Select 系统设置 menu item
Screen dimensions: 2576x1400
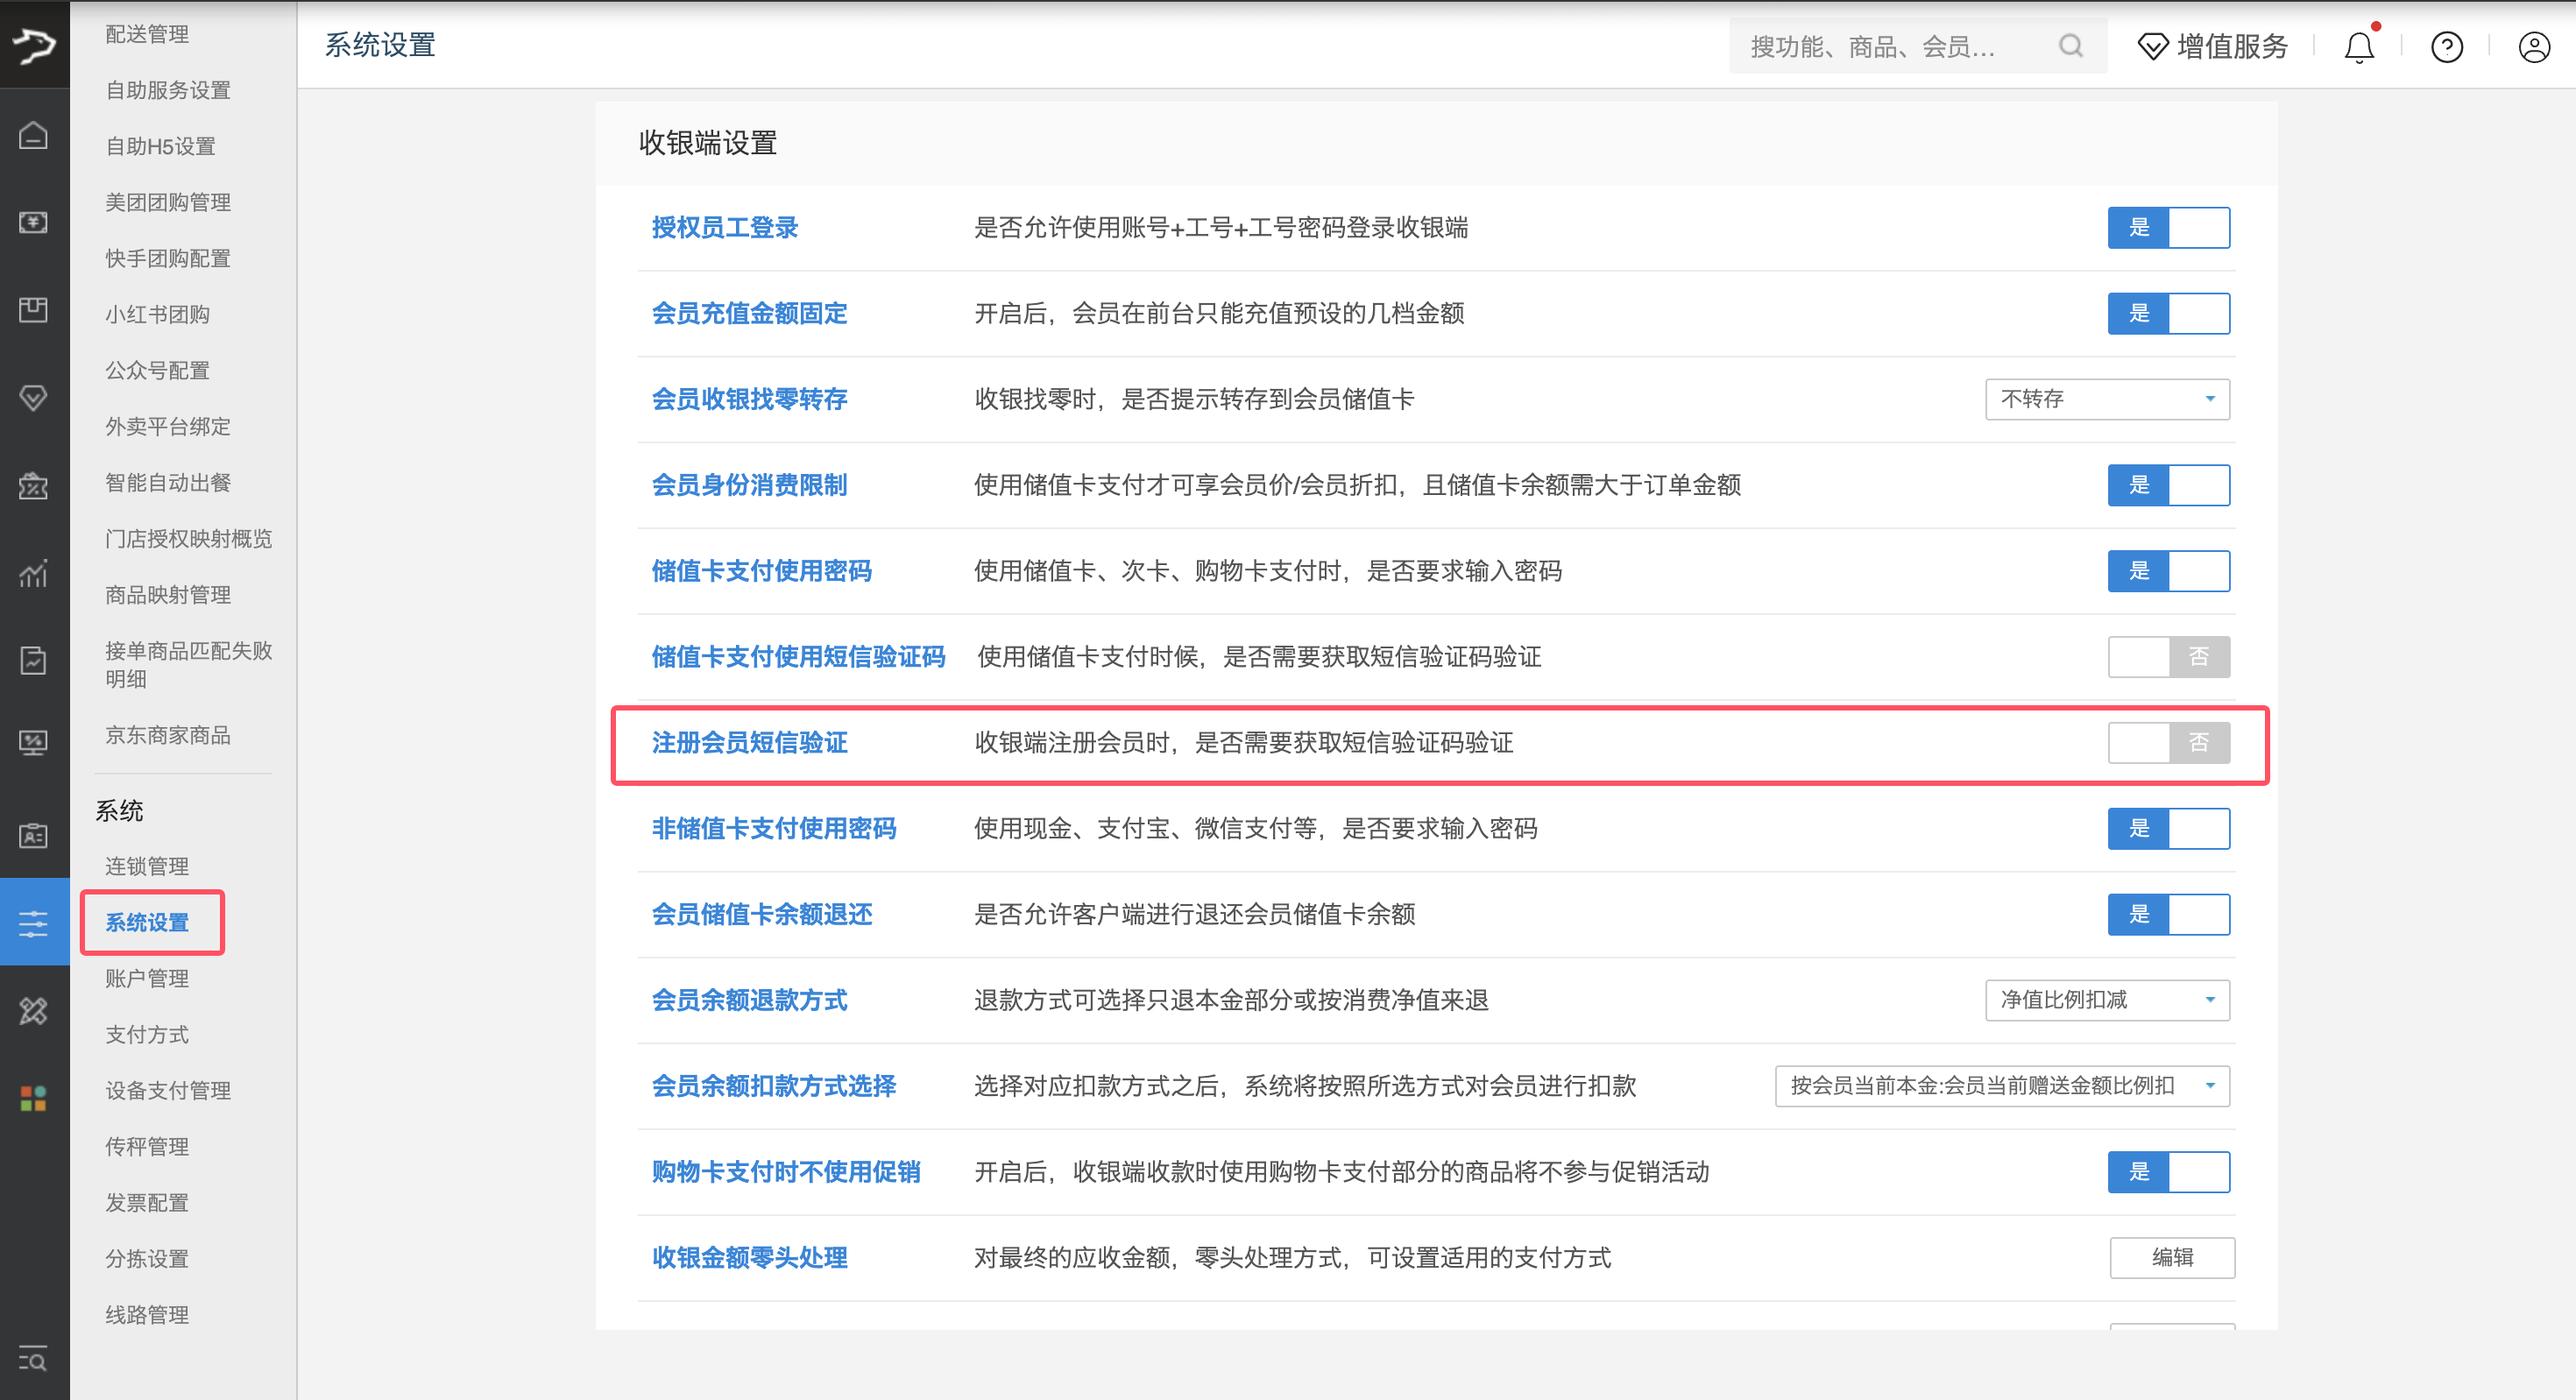(147, 922)
